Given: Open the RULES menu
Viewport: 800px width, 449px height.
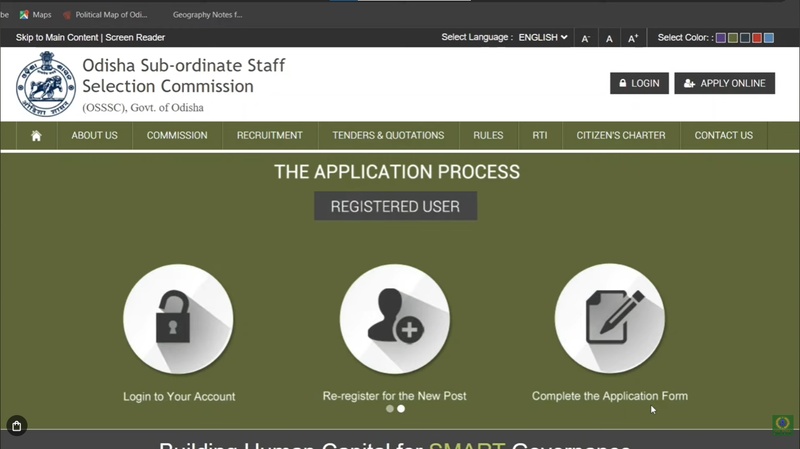Looking at the screenshot, I should click(x=488, y=135).
